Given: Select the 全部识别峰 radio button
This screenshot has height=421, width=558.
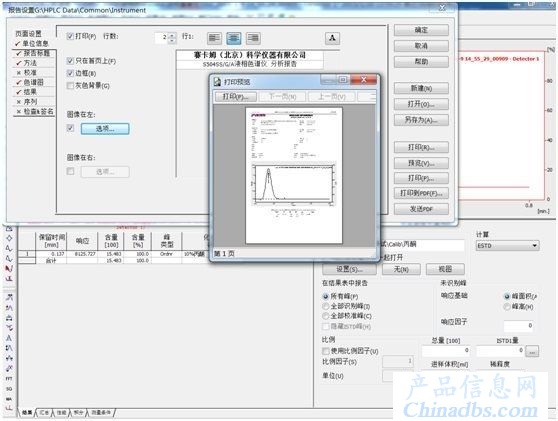Looking at the screenshot, I should point(326,306).
